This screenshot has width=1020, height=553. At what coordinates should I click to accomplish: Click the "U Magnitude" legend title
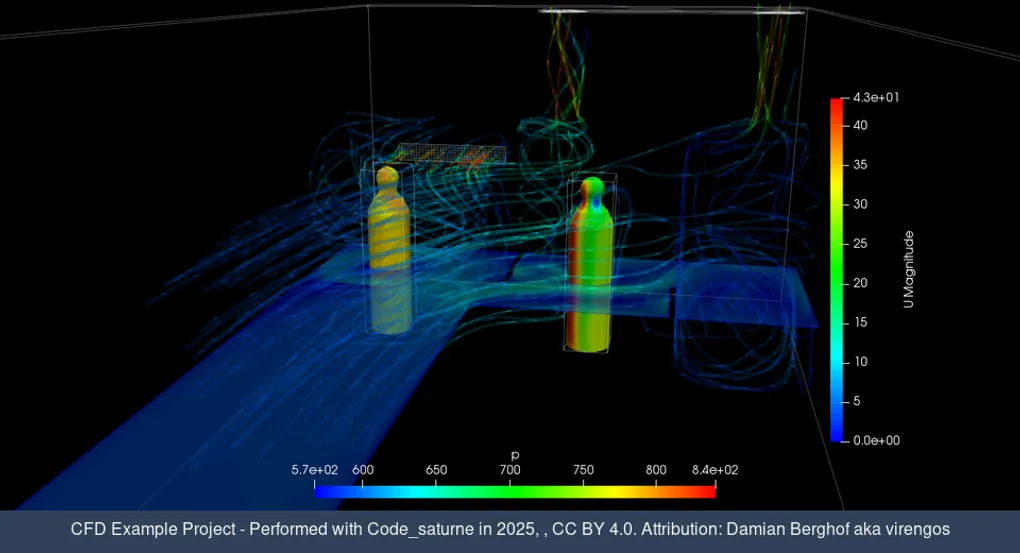[909, 269]
